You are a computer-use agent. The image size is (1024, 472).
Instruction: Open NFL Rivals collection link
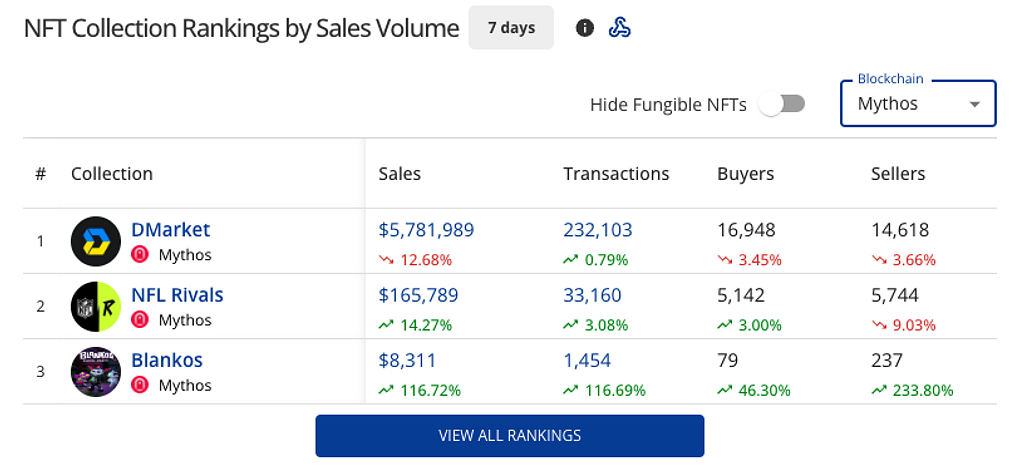[177, 295]
